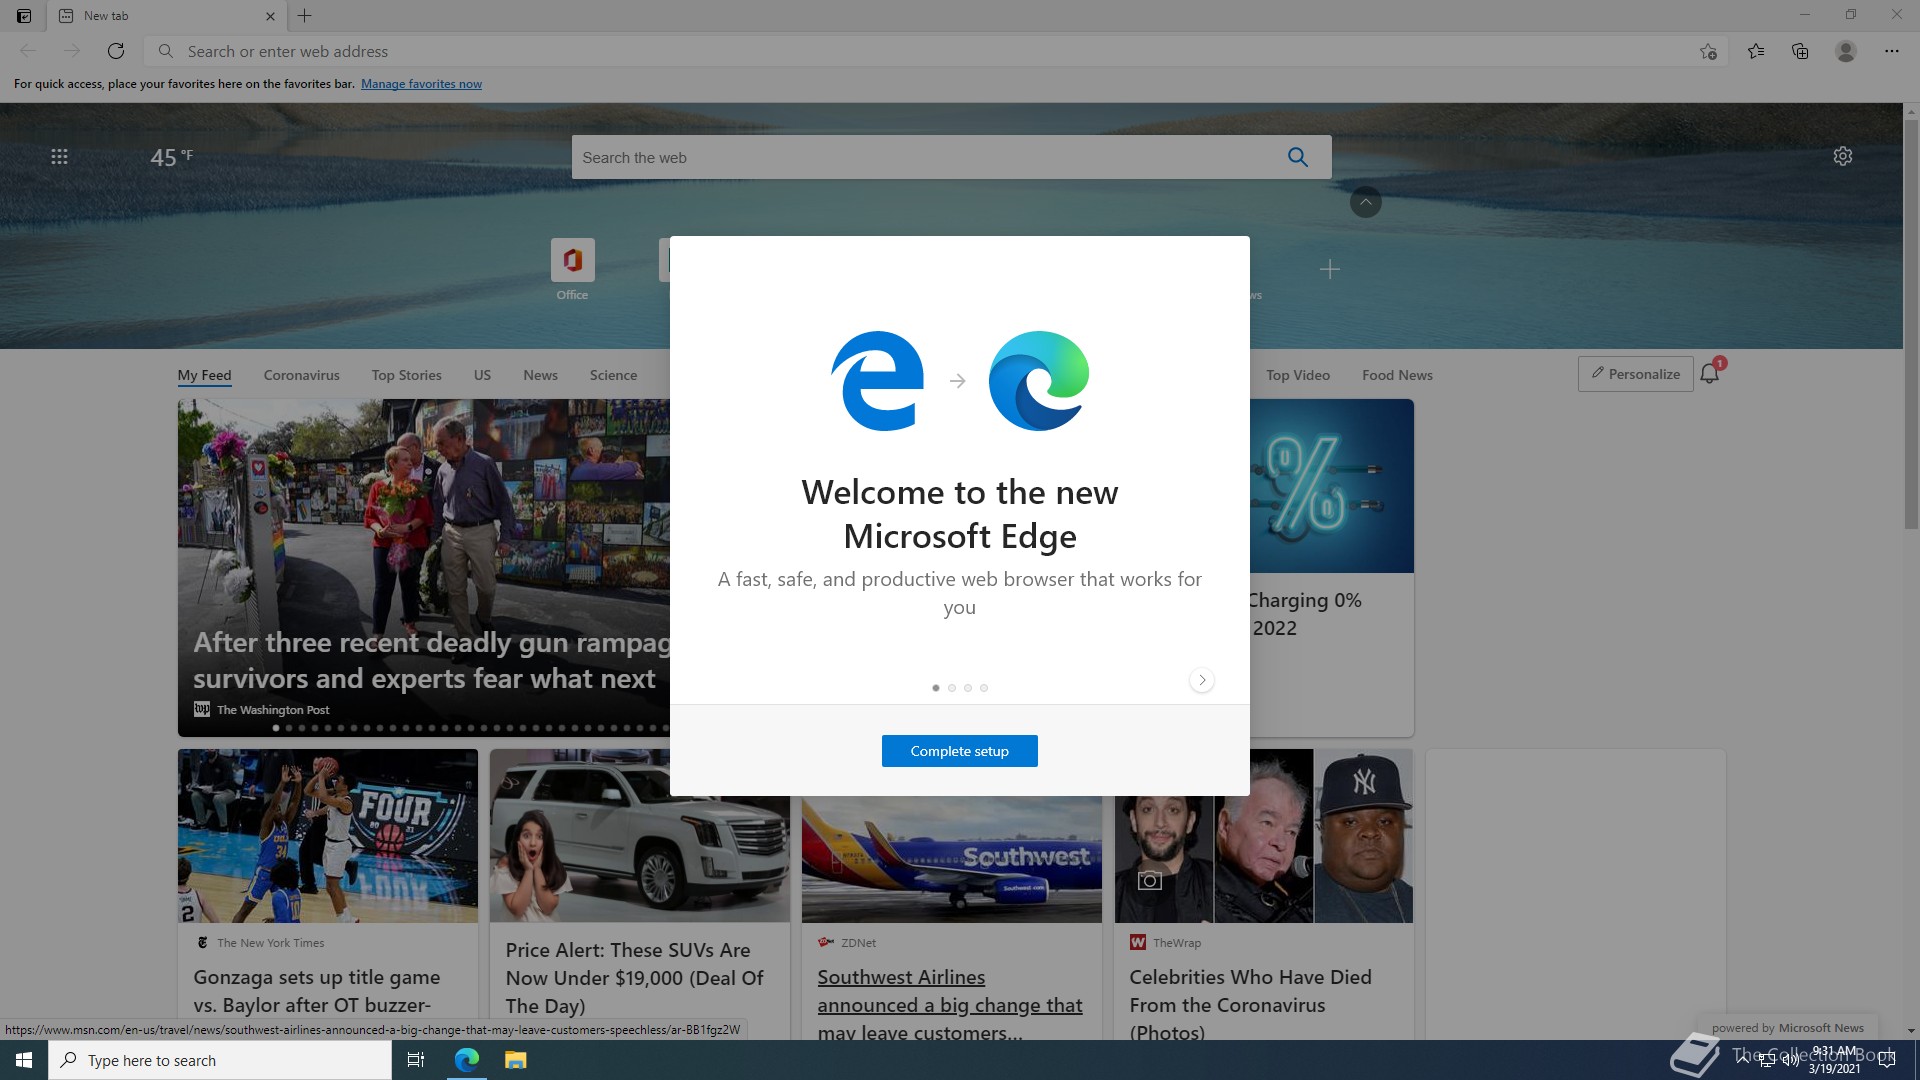
Task: Select the fourth welcome dialog page dot
Action: [984, 688]
